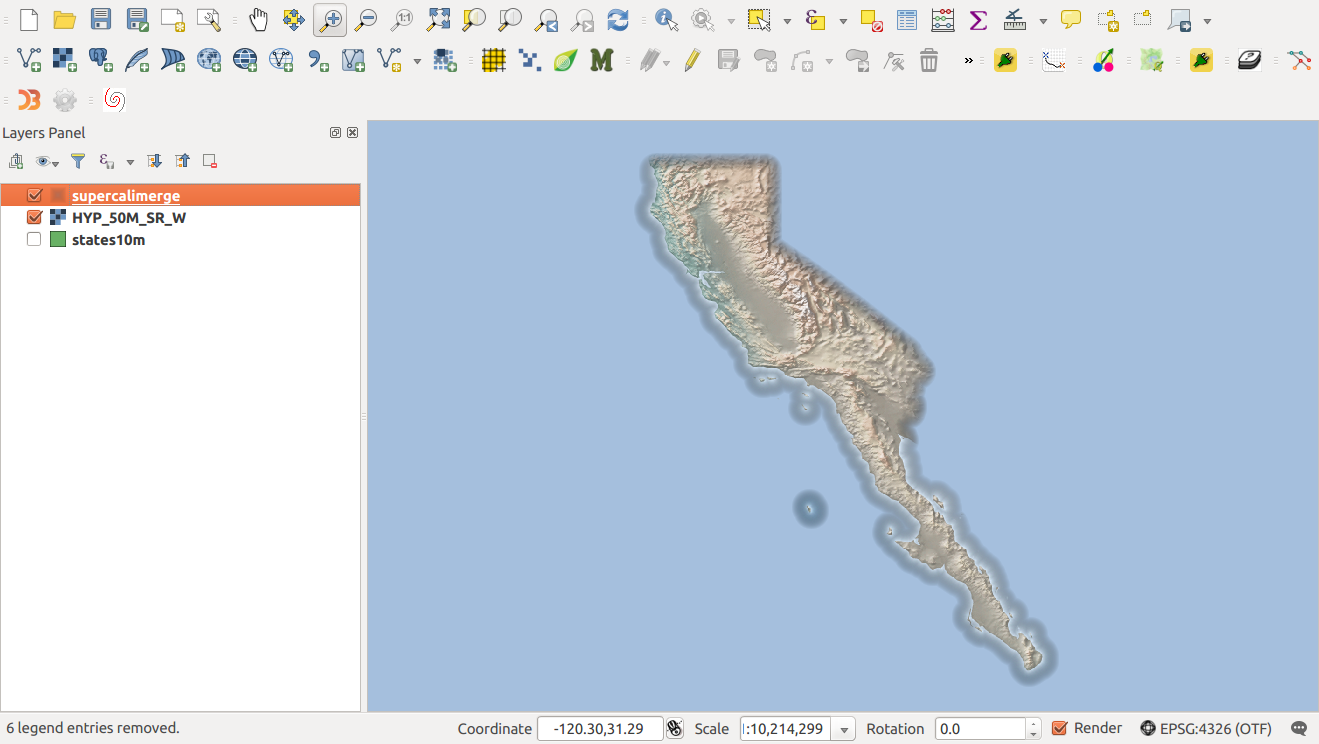Zoom to full extent
This screenshot has width=1319, height=744.
438,19
